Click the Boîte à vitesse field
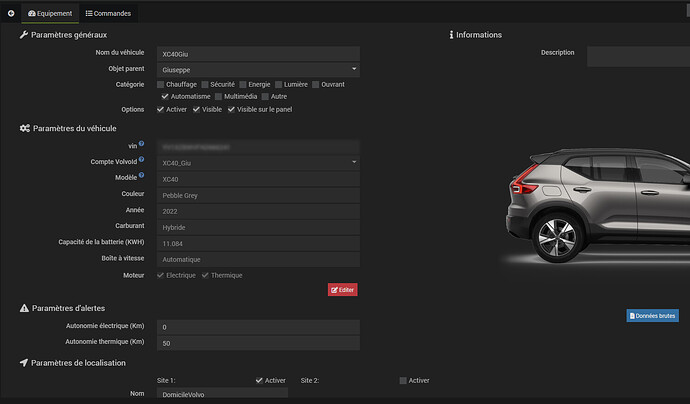Viewport: 690px width, 404px height. coord(258,260)
